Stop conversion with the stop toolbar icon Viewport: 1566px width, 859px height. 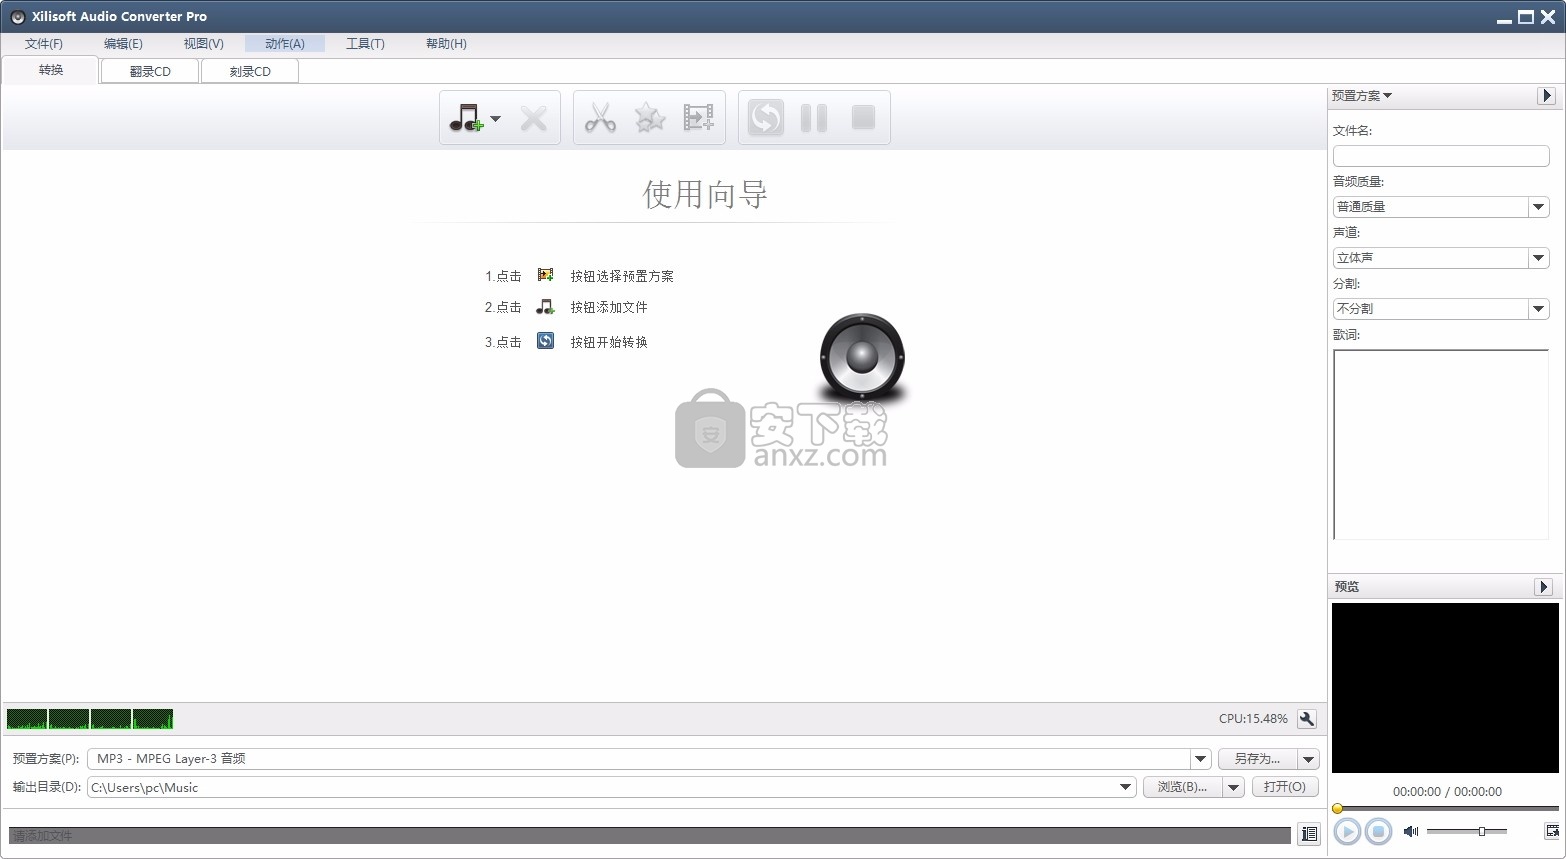pyautogui.click(x=863, y=118)
